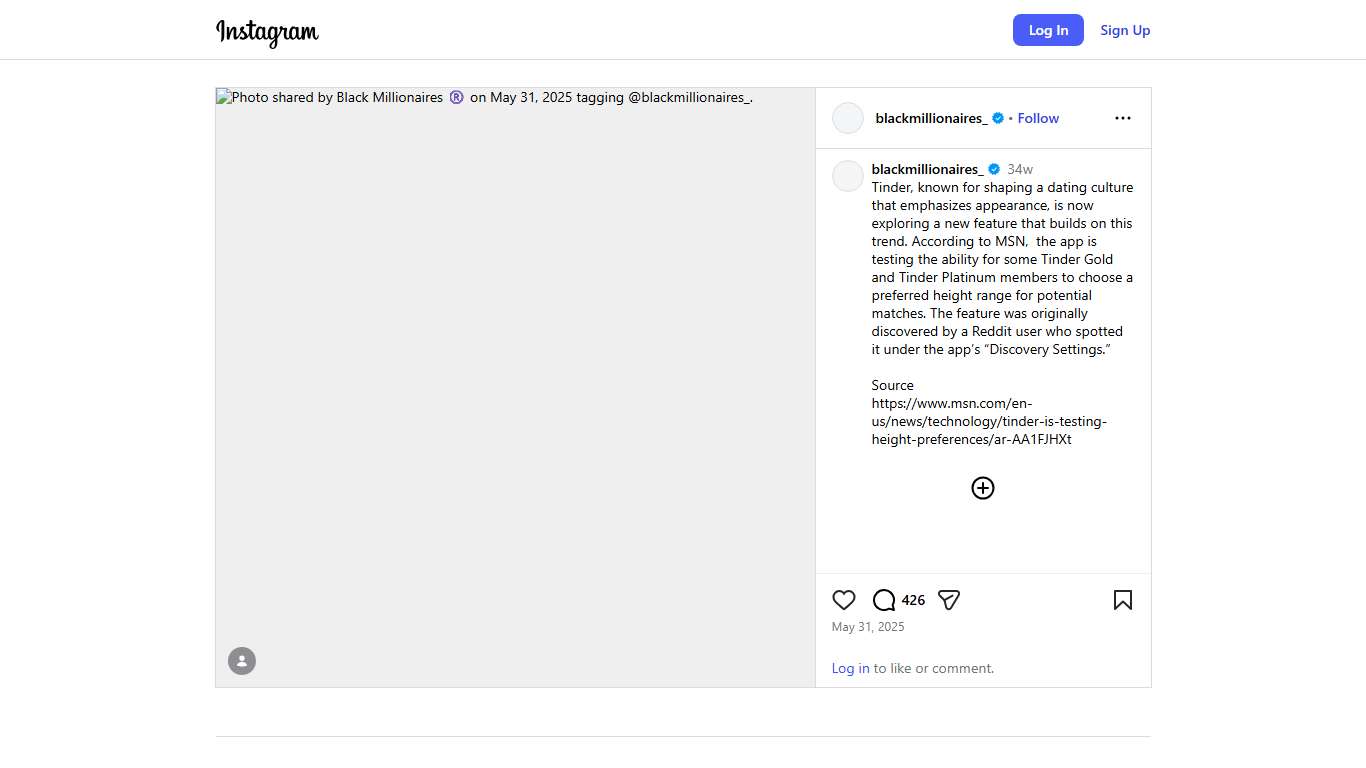The height and width of the screenshot is (768, 1366).
Task: Click the comment bubble icon
Action: click(x=884, y=600)
